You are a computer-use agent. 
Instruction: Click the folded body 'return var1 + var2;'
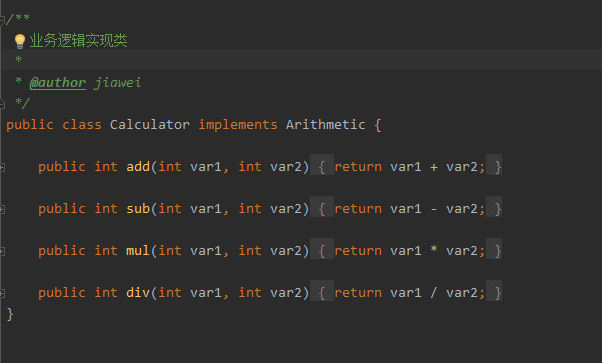410,167
